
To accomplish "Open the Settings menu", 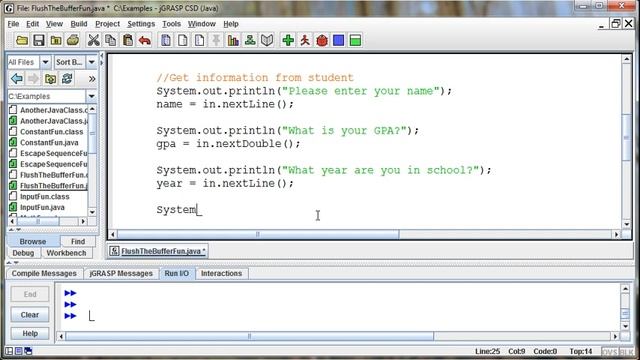I will [141, 24].
